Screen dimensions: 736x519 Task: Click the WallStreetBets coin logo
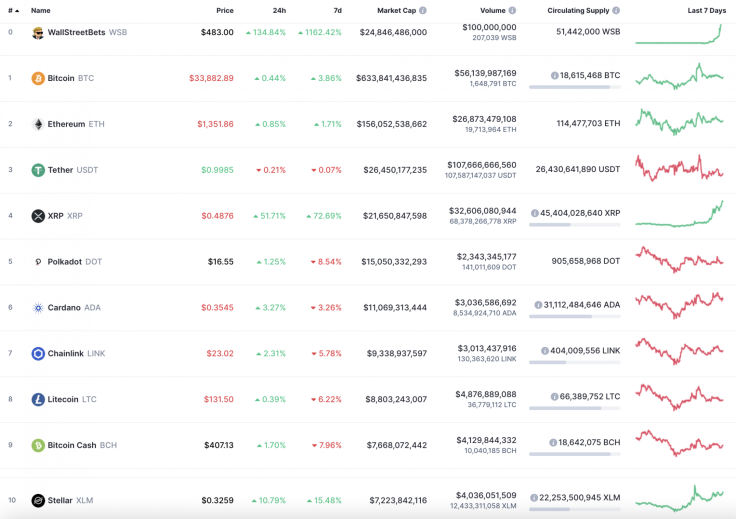click(x=38, y=32)
